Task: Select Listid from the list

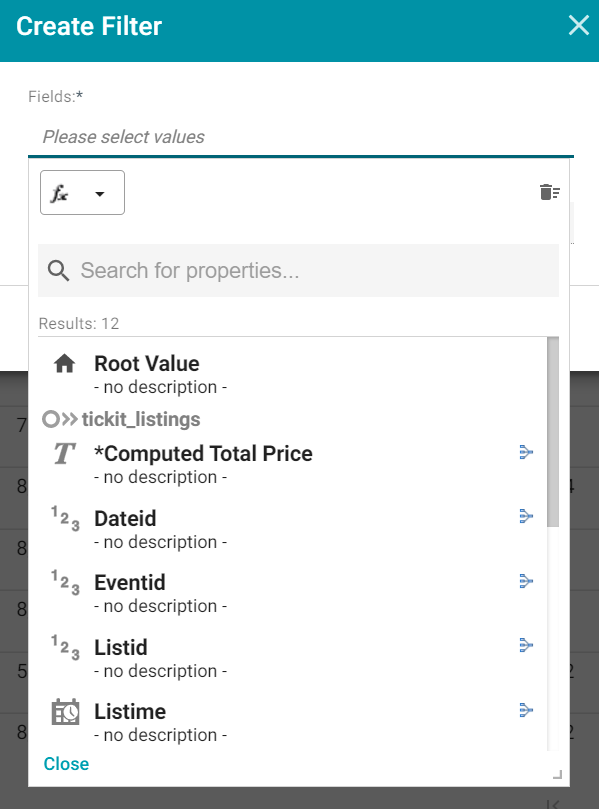Action: click(x=121, y=648)
